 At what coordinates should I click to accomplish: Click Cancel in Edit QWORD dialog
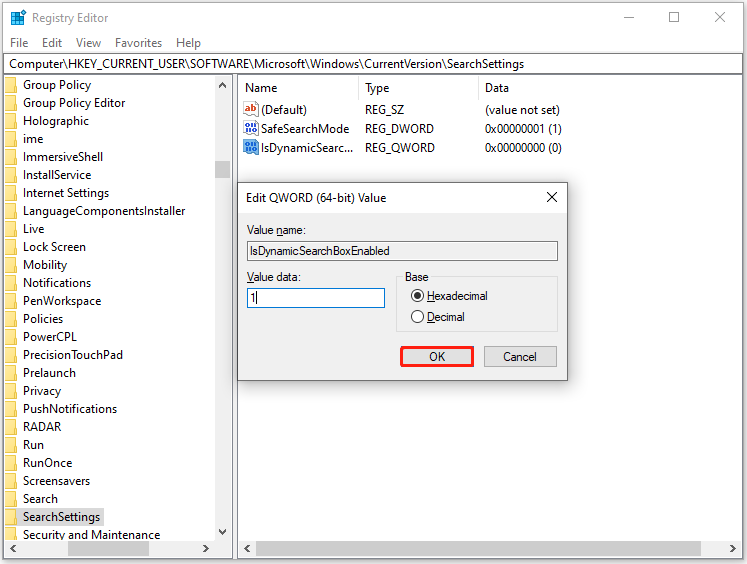tap(520, 356)
